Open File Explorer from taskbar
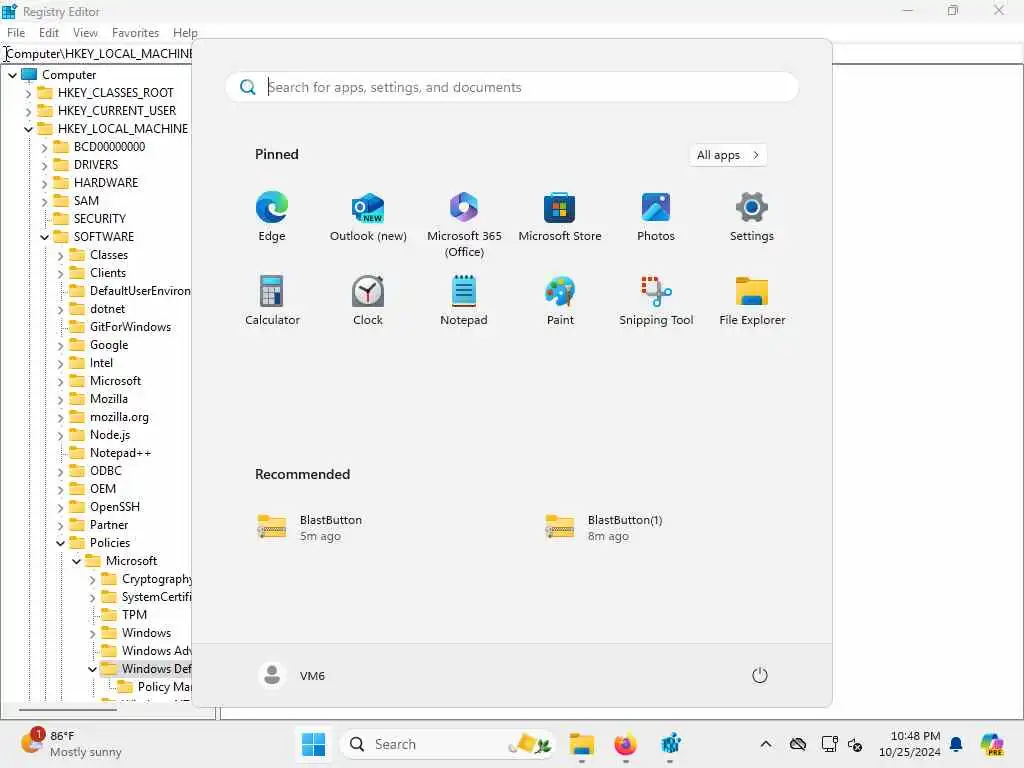Viewport: 1024px width, 768px height. pyautogui.click(x=581, y=744)
